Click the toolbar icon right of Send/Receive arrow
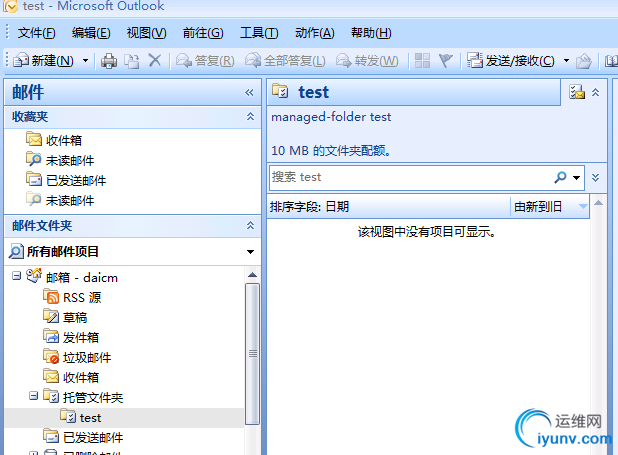 (584, 61)
